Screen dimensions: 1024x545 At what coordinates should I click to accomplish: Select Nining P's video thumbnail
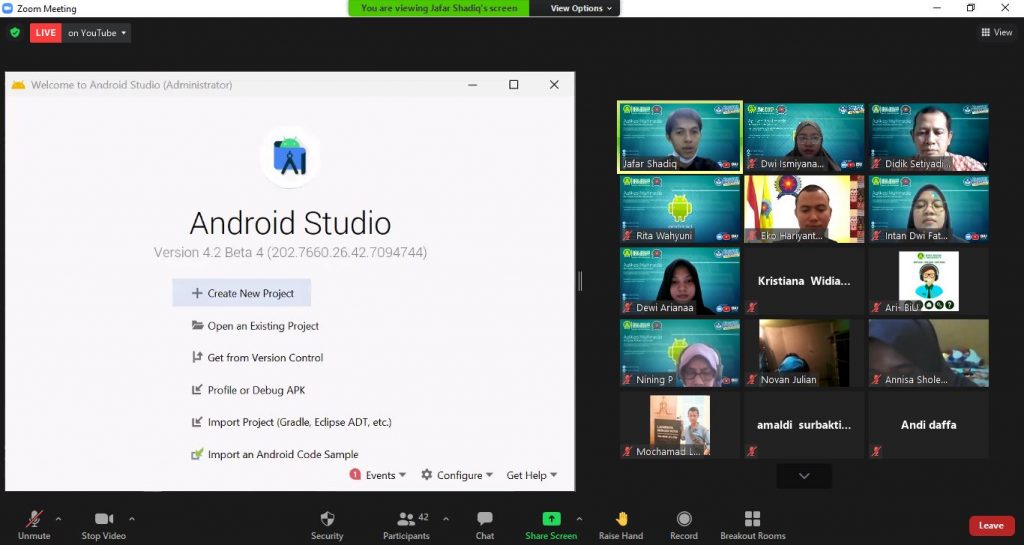tap(680, 353)
